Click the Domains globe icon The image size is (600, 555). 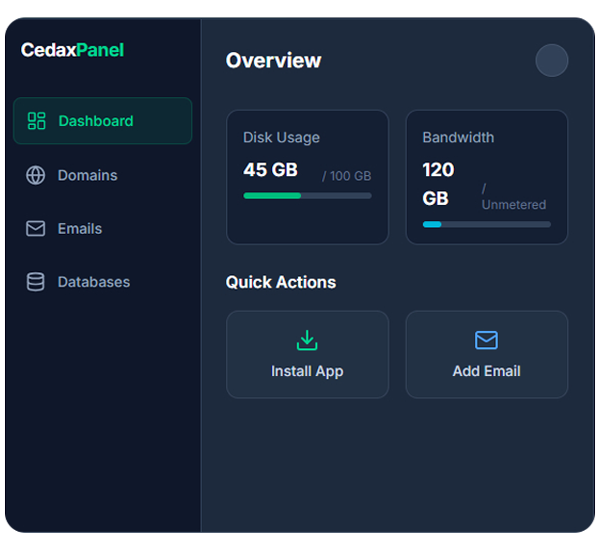(36, 175)
